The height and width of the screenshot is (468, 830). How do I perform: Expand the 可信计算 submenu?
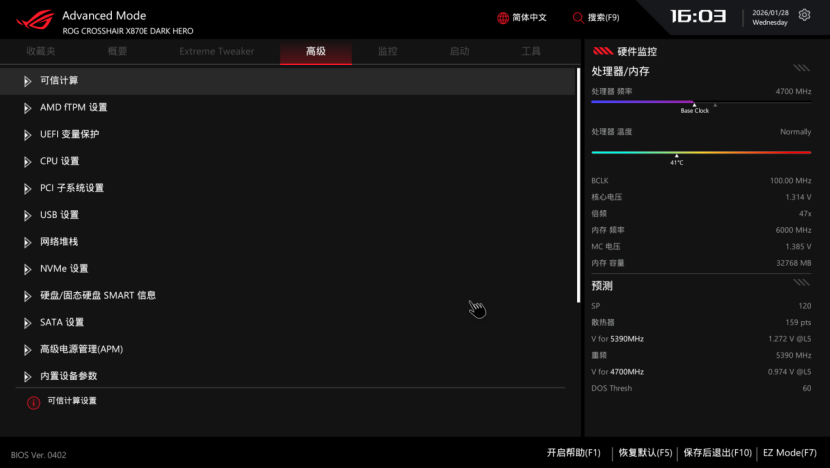tap(59, 81)
